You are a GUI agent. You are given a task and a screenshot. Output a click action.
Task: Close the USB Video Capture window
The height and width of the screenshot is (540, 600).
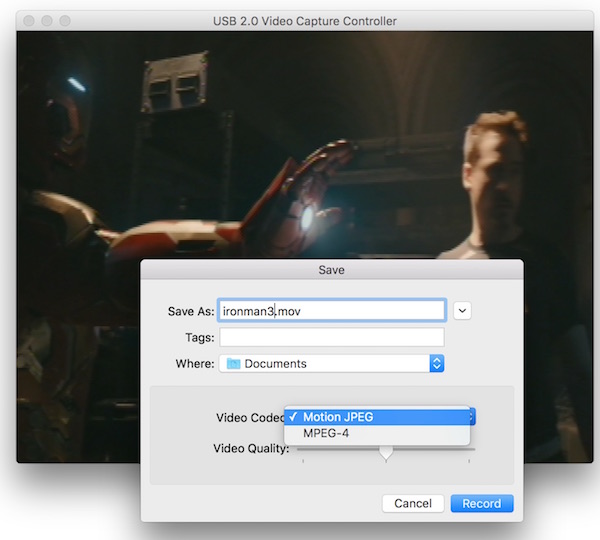click(x=29, y=21)
